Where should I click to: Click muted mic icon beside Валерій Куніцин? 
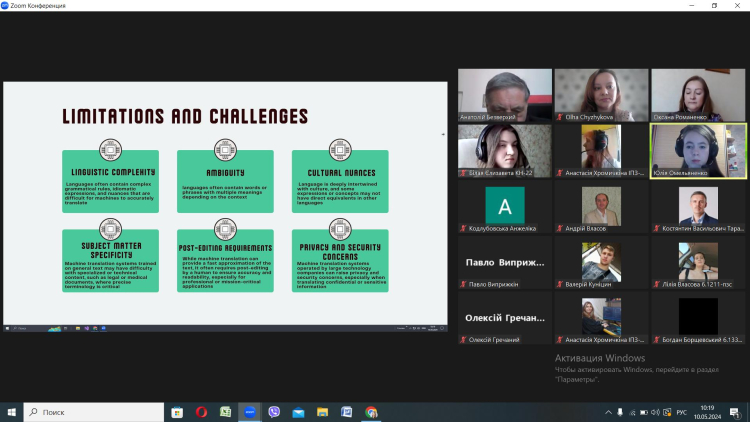point(560,284)
